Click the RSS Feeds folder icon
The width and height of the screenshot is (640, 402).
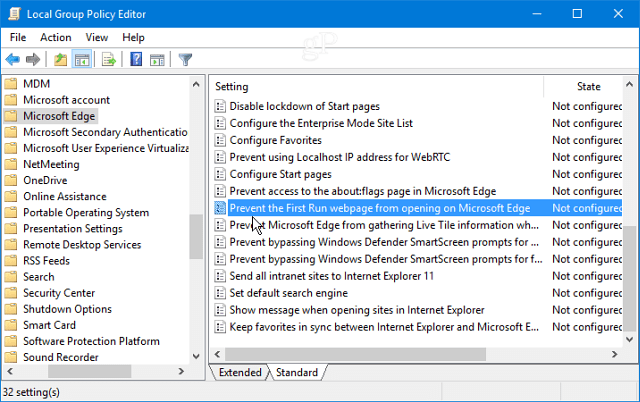point(11,261)
